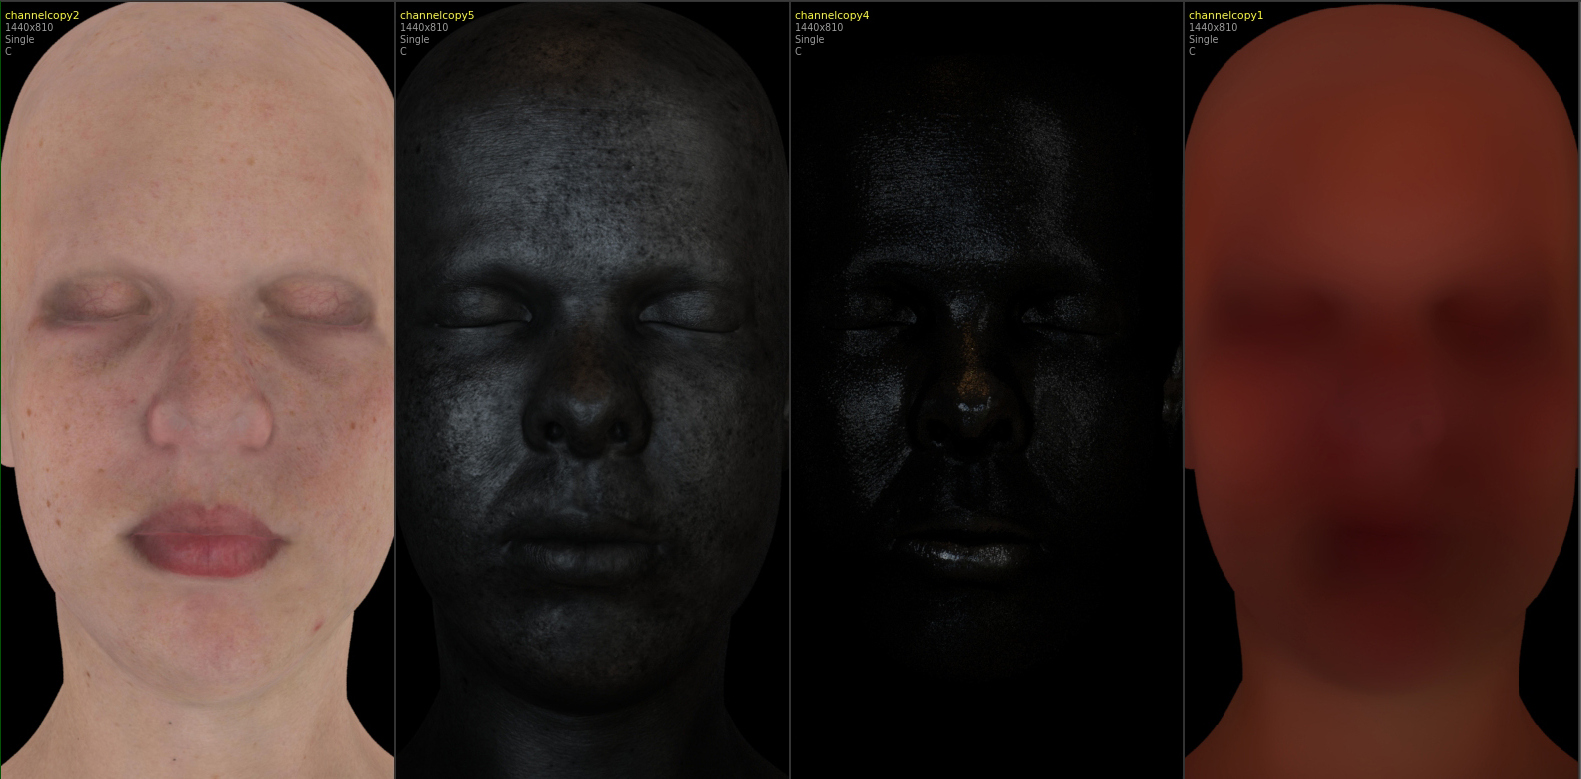The image size is (1581, 779).
Task: Click the 1440x810 resolution text under channelcopy4
Action: click(x=819, y=28)
